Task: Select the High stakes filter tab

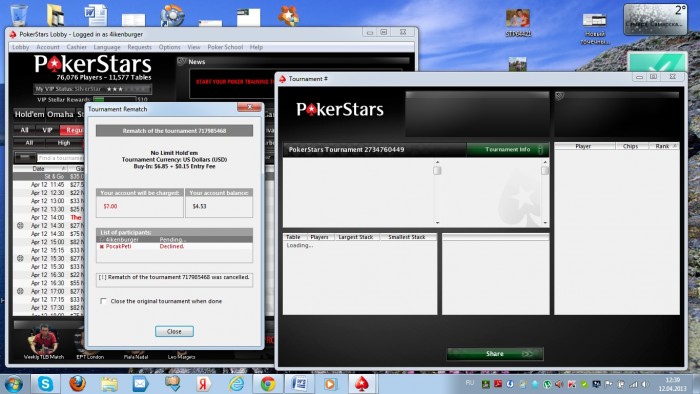Action: point(64,143)
